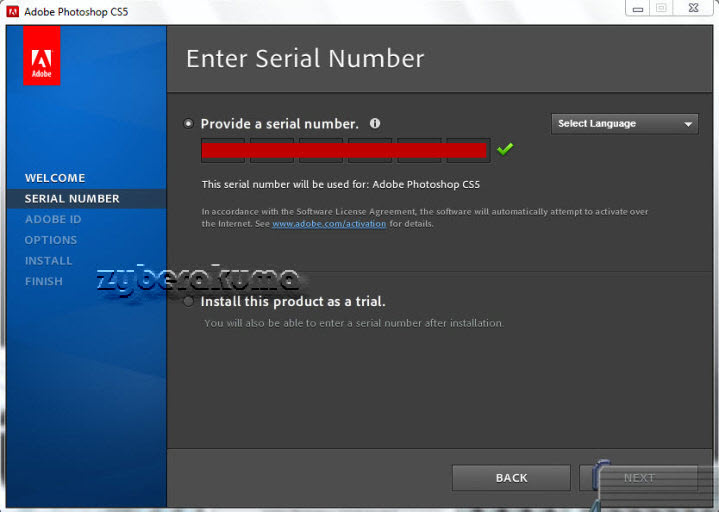This screenshot has height=512, width=719.
Task: Click the first serial number field
Action: click(x=223, y=150)
